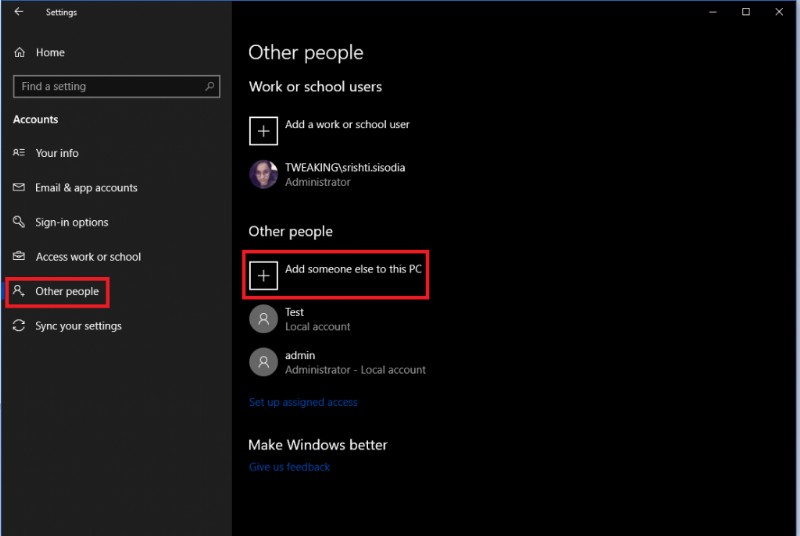Open Sign-in options page
Screen dimensions: 800x536
pos(61,222)
